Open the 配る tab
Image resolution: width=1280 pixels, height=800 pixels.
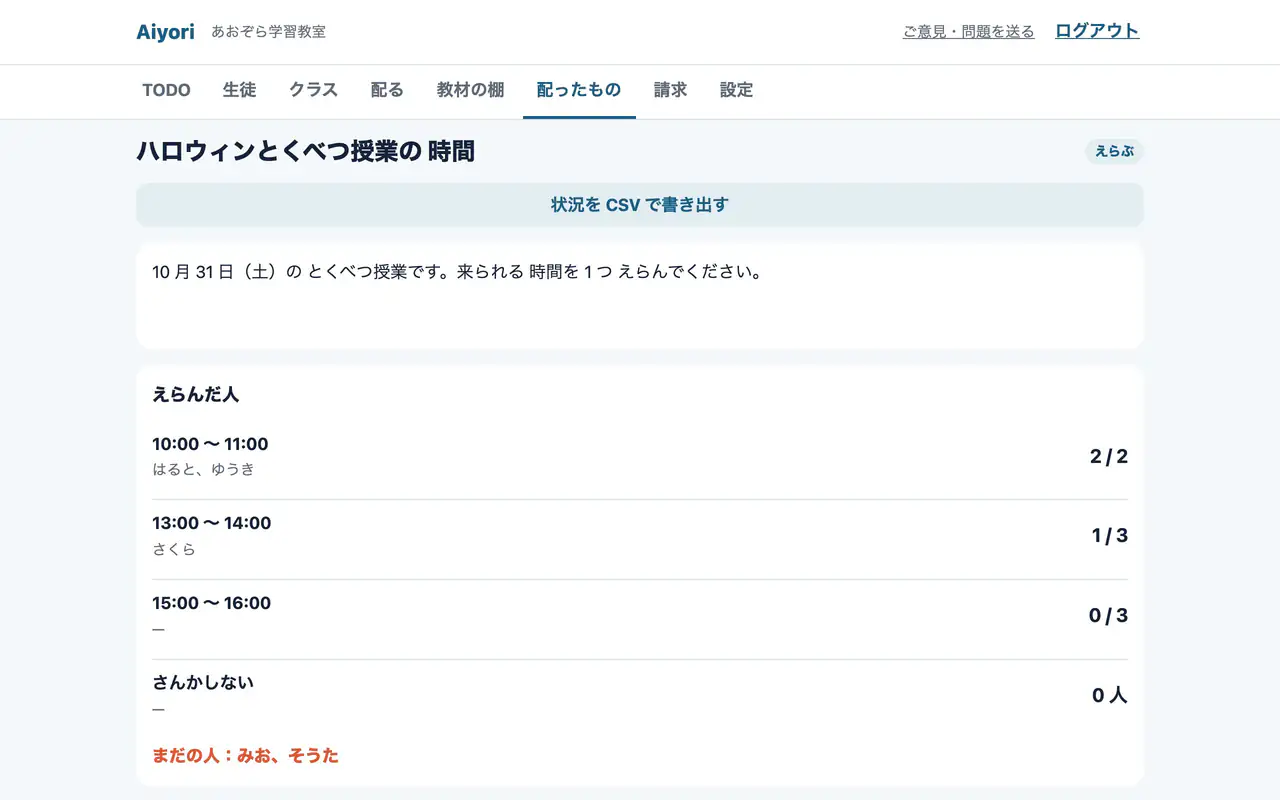point(387,90)
